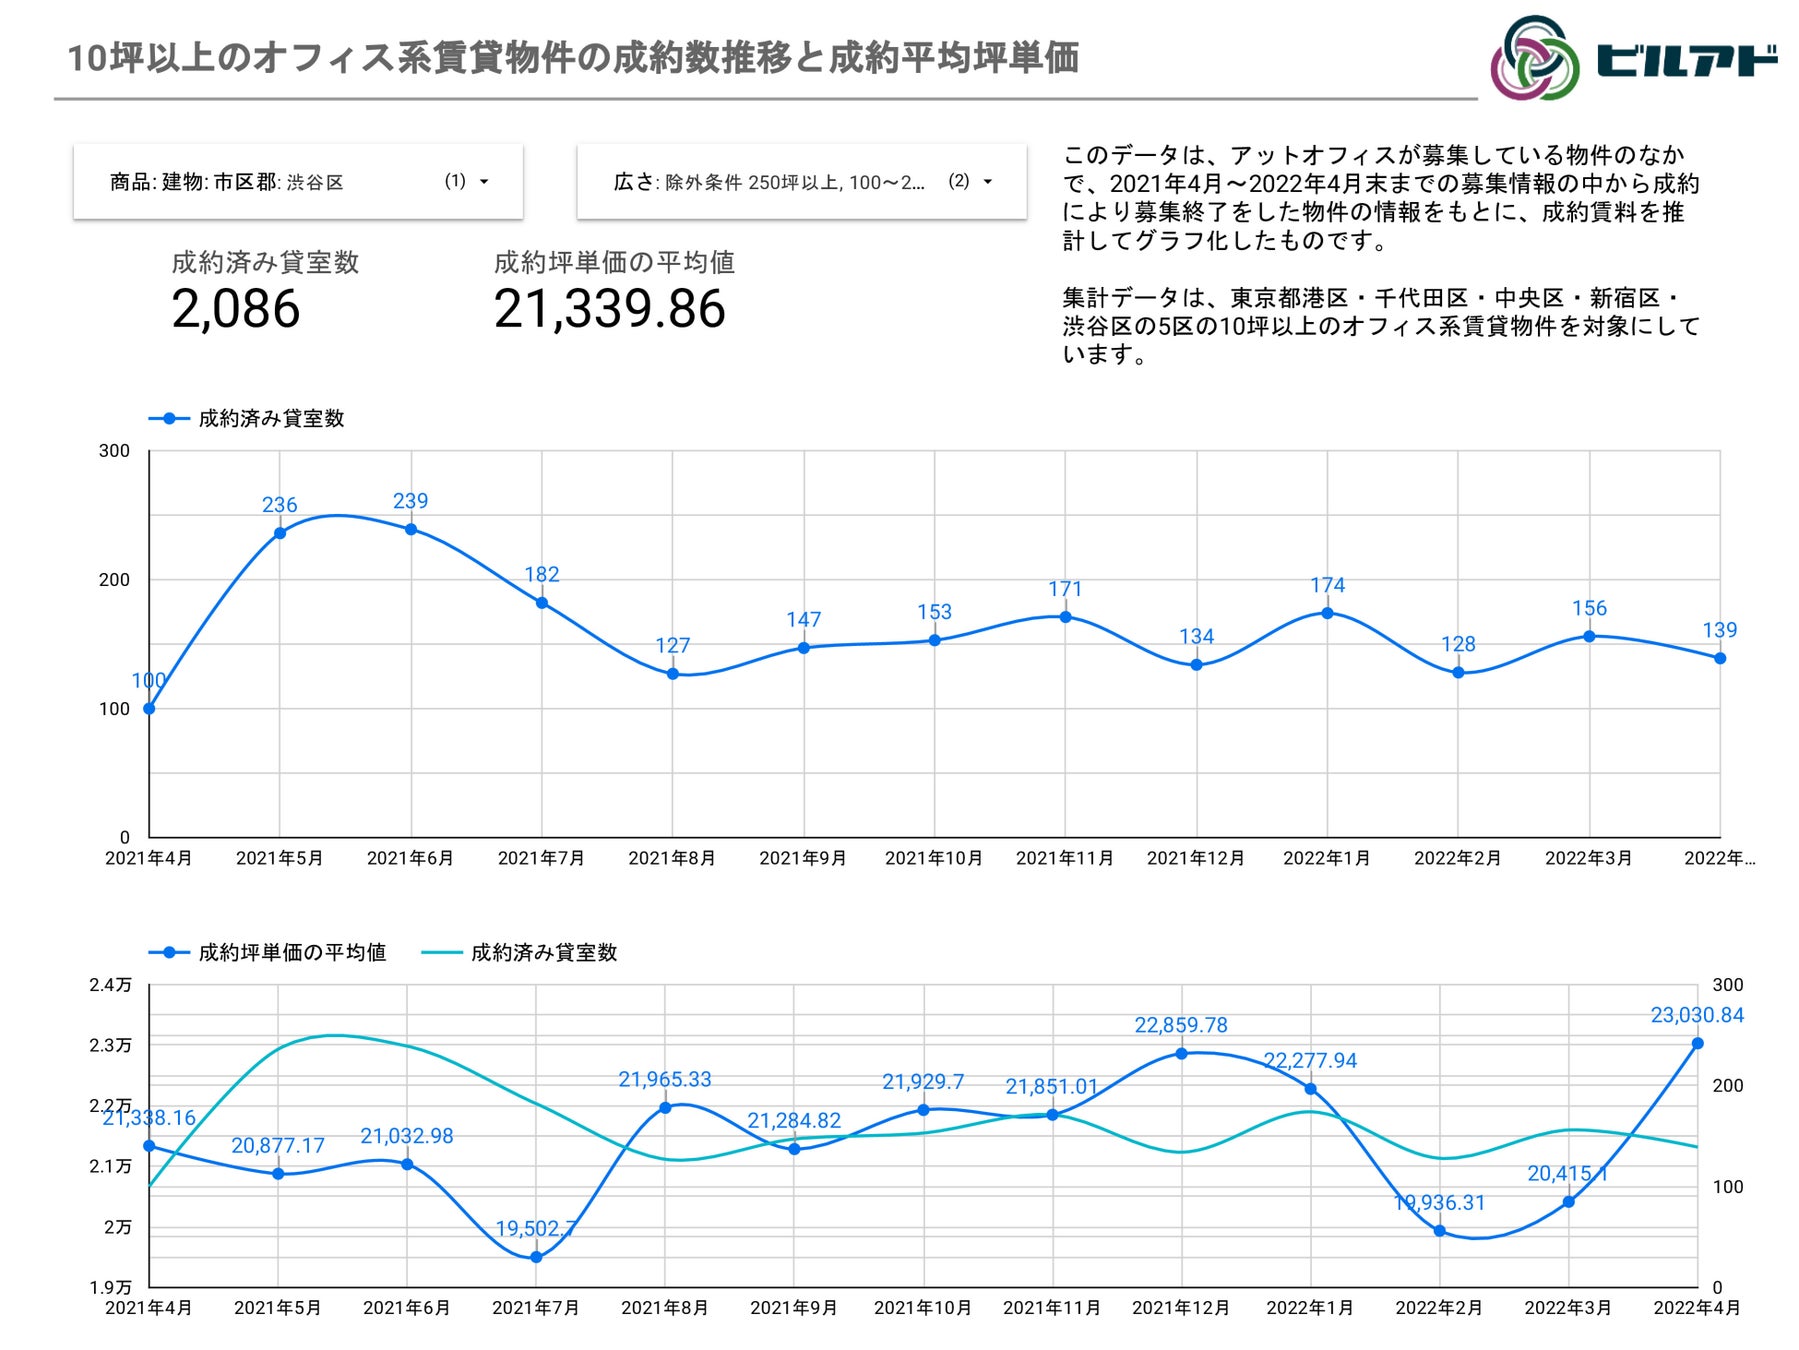The height and width of the screenshot is (1350, 1799).
Task: Expand the 広さ 除外条件 filter dropdown
Action: coord(802,181)
